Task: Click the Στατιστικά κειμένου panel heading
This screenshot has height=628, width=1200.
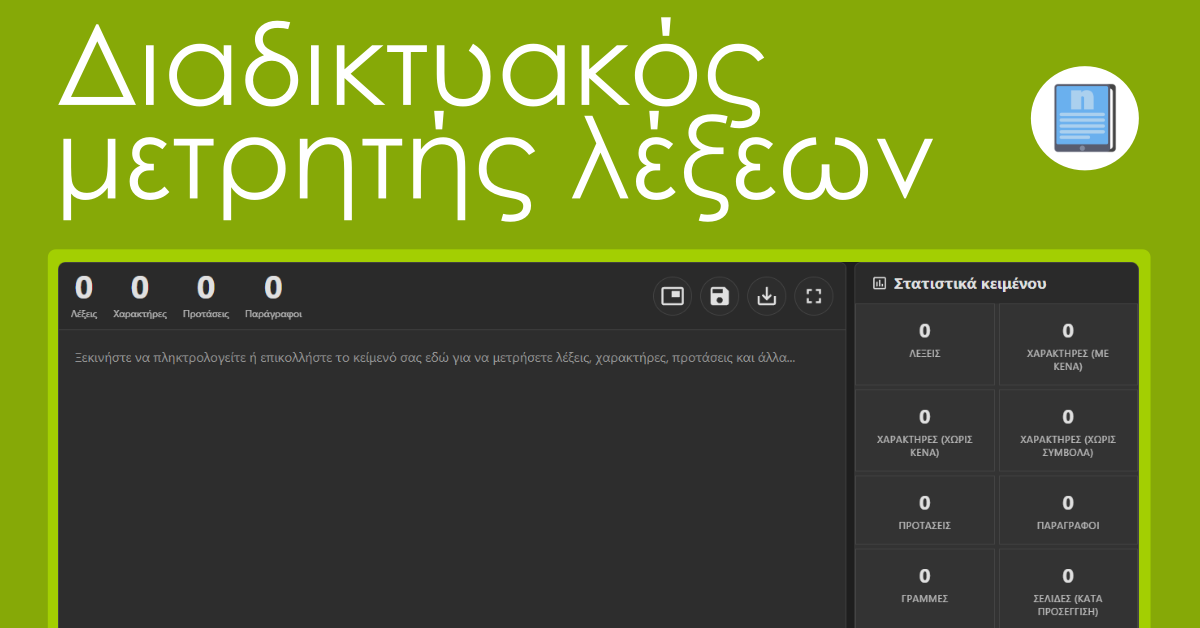Action: click(970, 283)
